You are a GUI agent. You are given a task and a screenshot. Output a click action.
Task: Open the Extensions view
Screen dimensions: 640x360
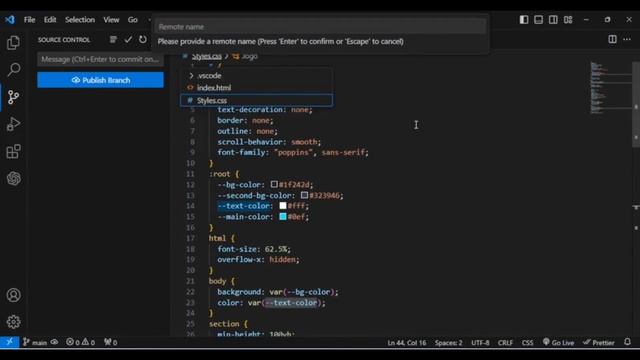13,151
